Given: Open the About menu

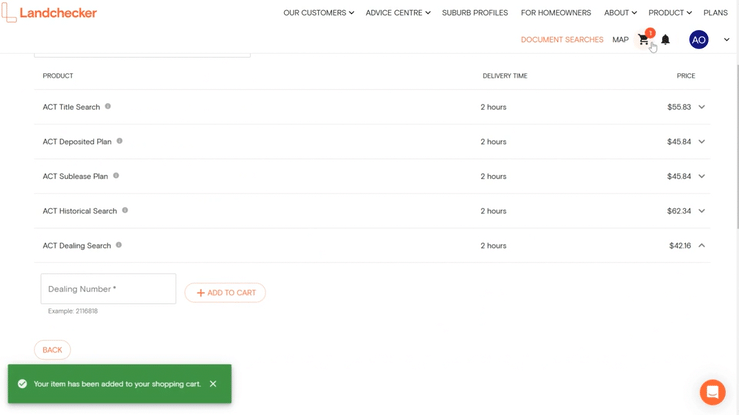Looking at the screenshot, I should click(620, 13).
